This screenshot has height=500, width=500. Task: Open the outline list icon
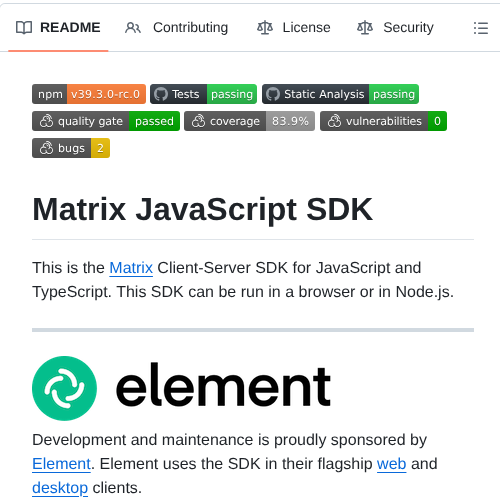(x=481, y=28)
